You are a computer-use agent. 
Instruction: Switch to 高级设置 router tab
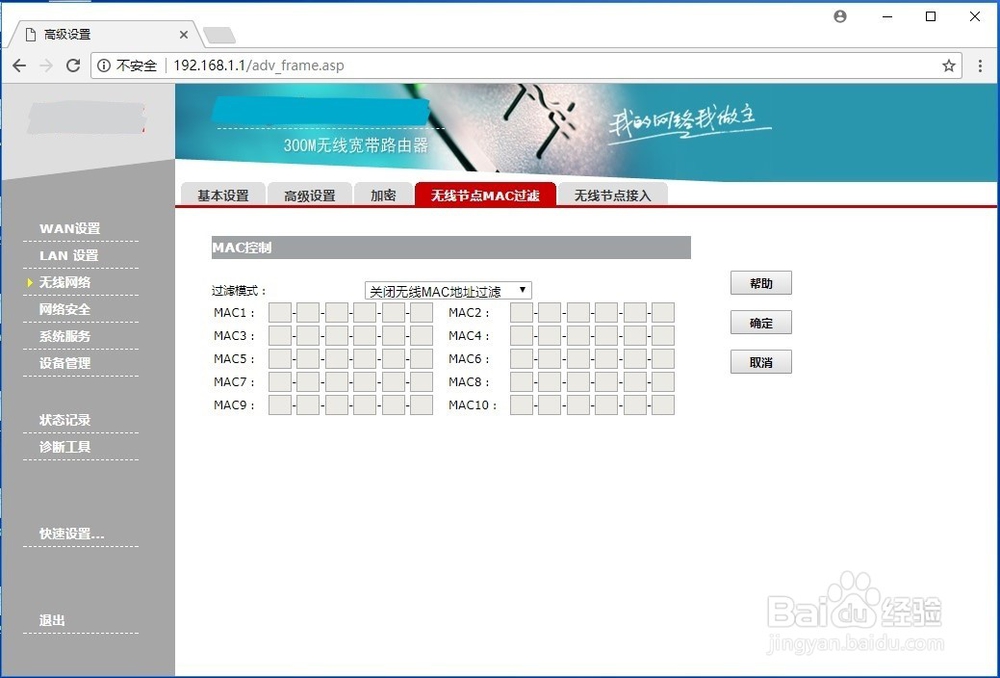click(x=310, y=195)
